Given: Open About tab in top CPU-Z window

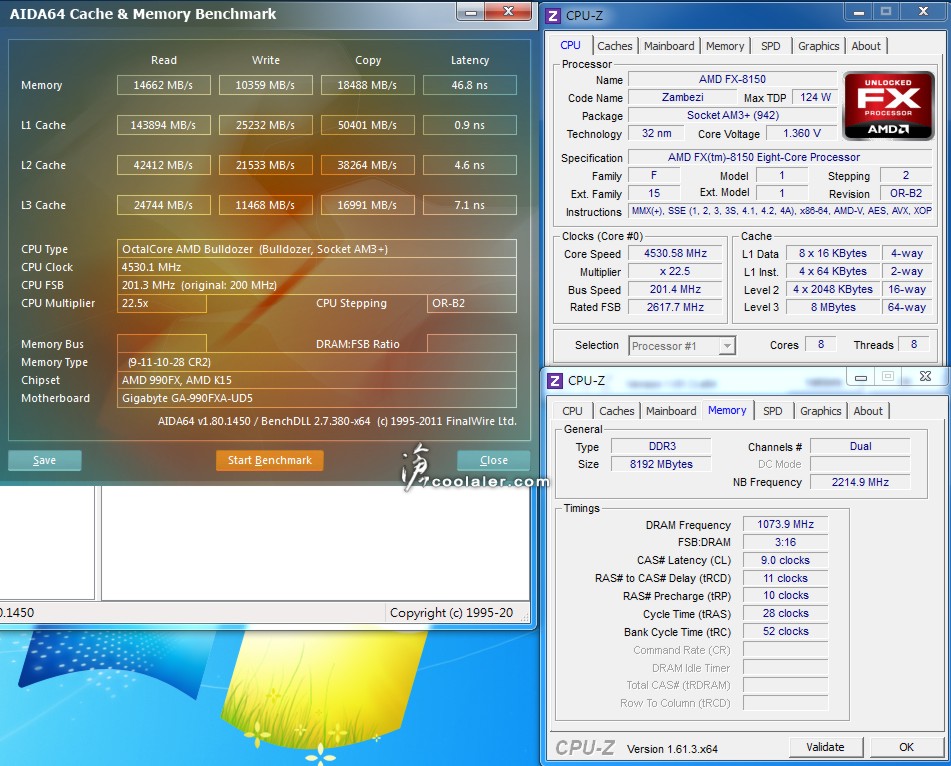Looking at the screenshot, I should (x=866, y=46).
